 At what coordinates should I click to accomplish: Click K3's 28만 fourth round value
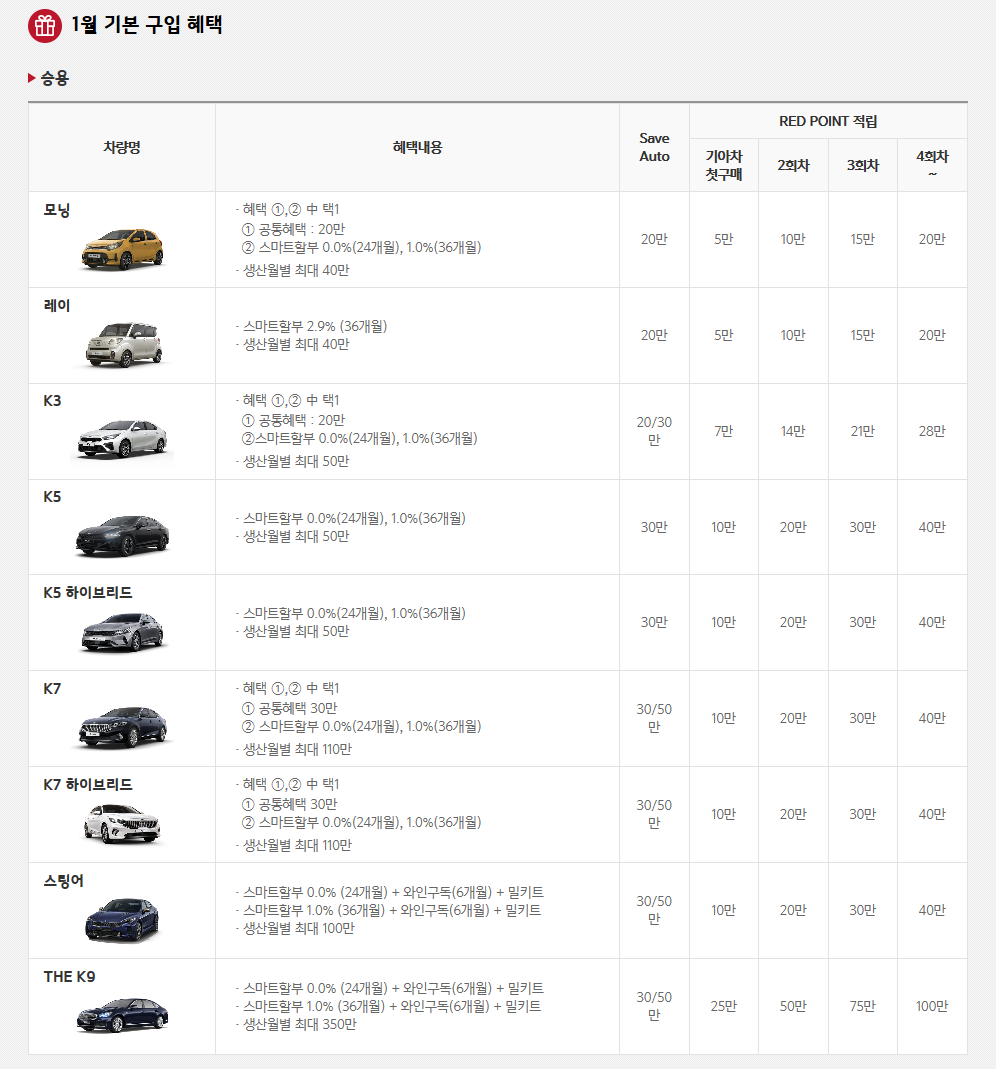point(932,432)
